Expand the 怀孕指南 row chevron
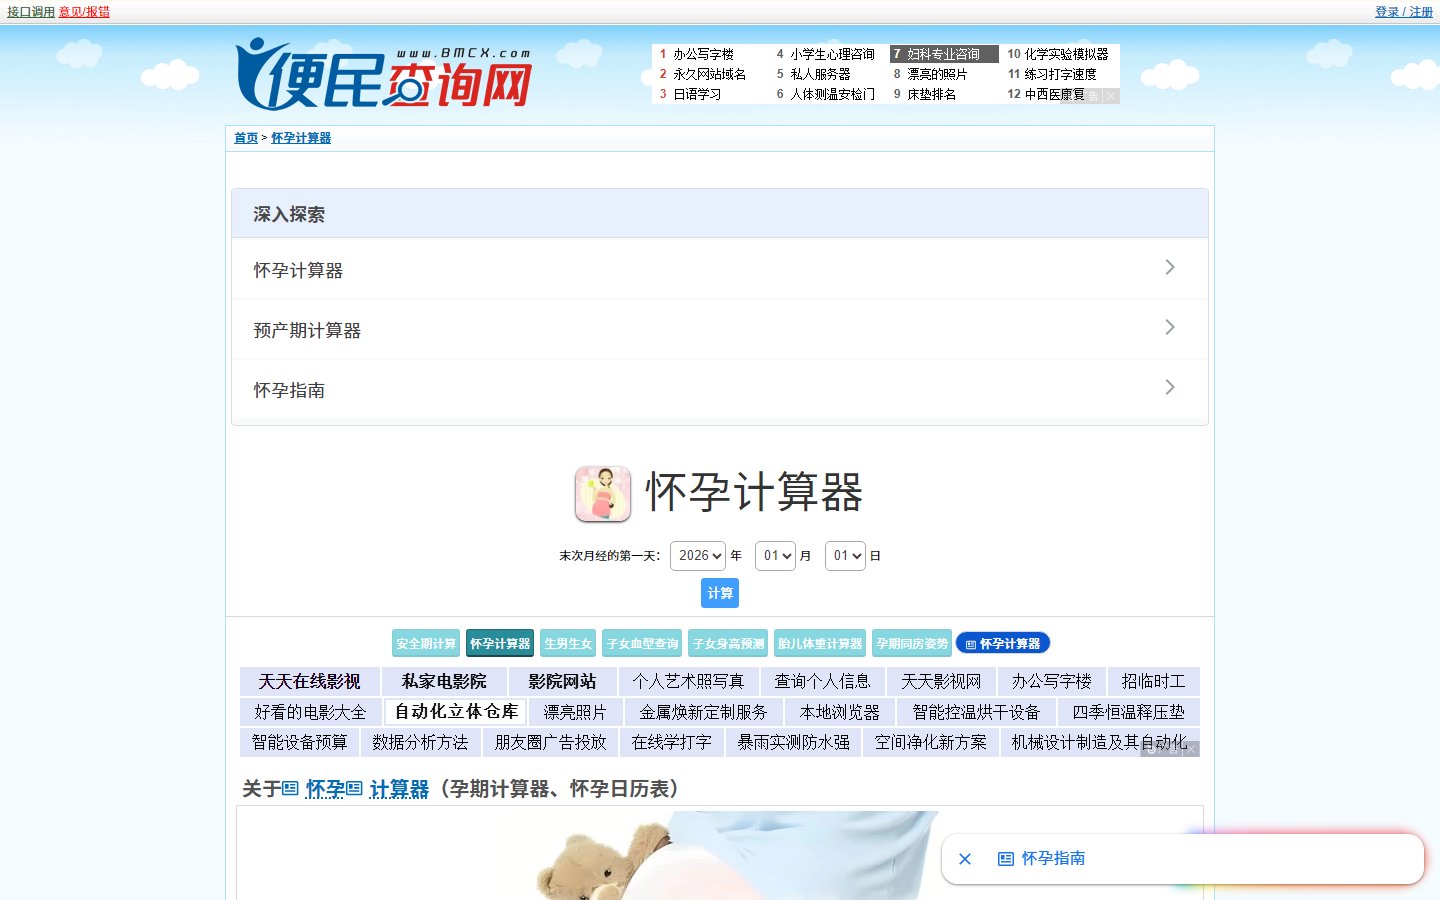The image size is (1440, 900). pos(1170,387)
